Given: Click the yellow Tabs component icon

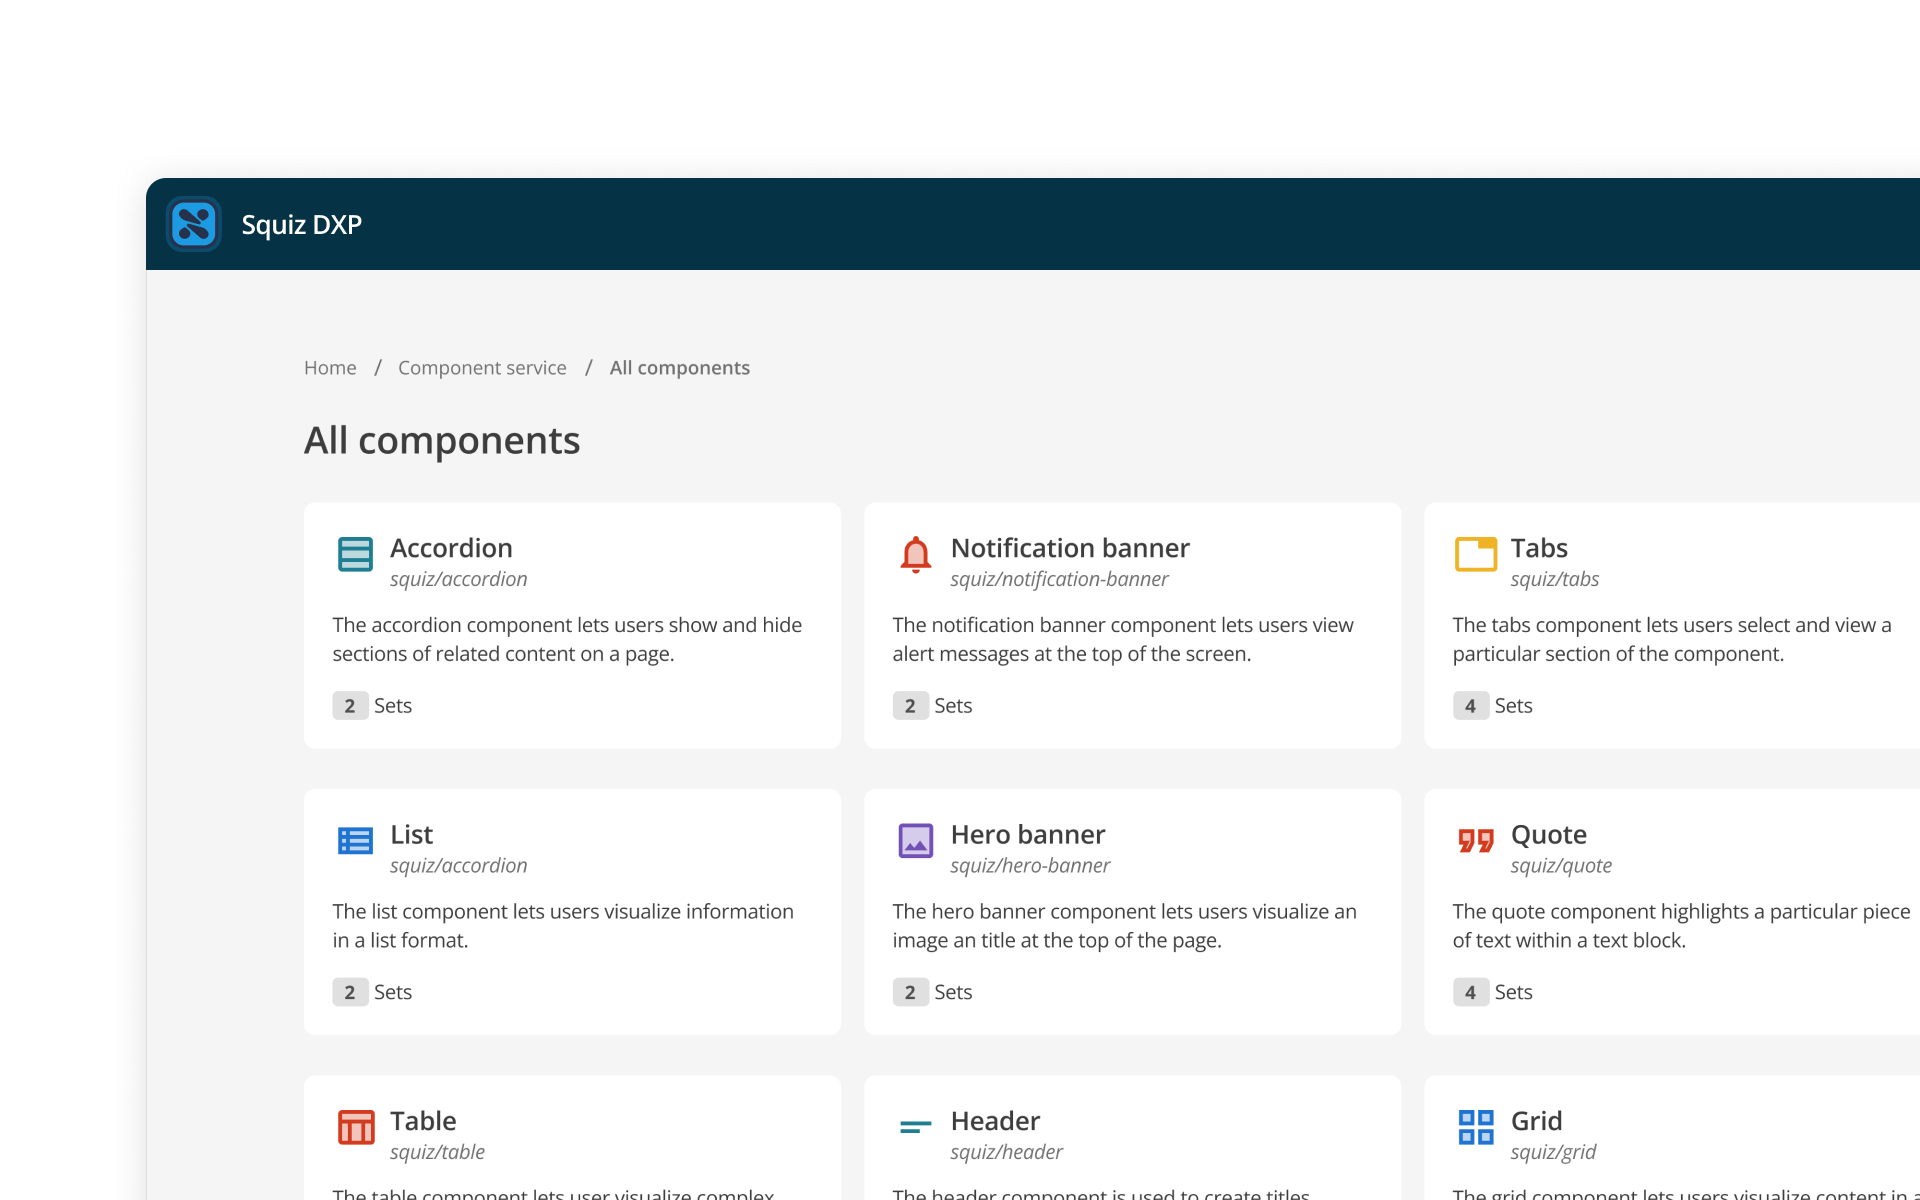Looking at the screenshot, I should (x=1475, y=554).
